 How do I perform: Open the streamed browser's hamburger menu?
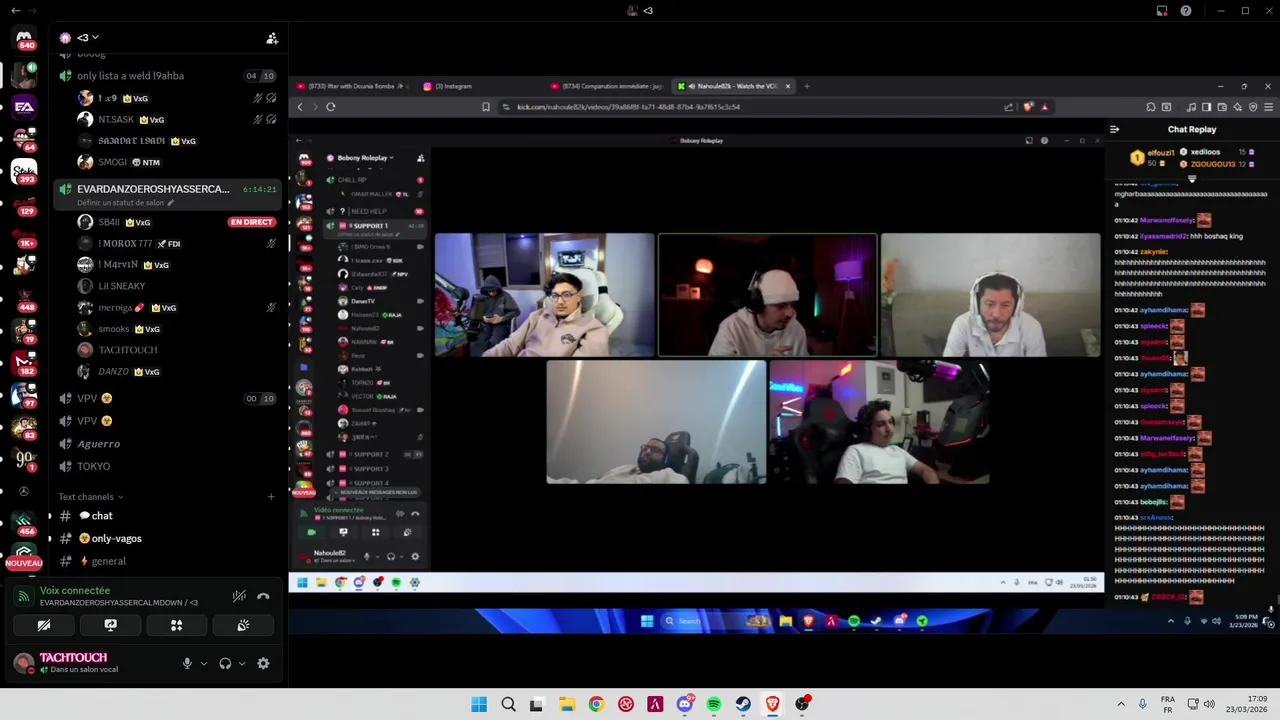coord(1269,107)
